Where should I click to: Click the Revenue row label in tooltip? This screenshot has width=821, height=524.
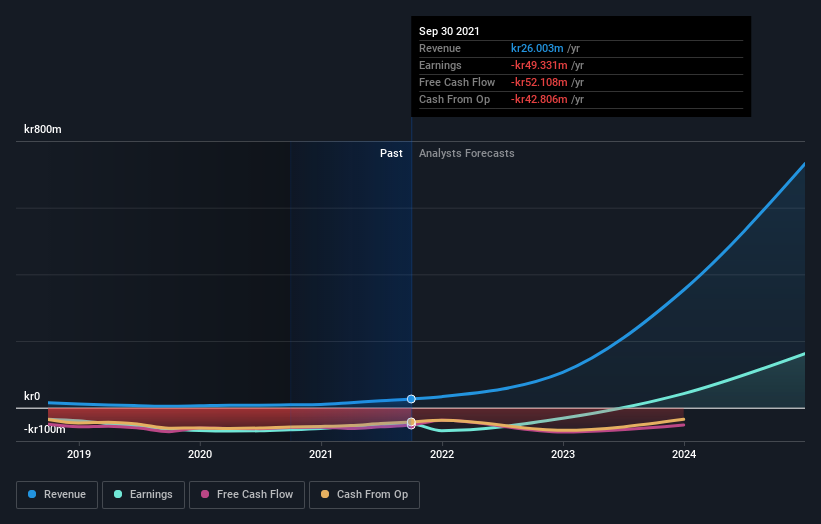440,48
